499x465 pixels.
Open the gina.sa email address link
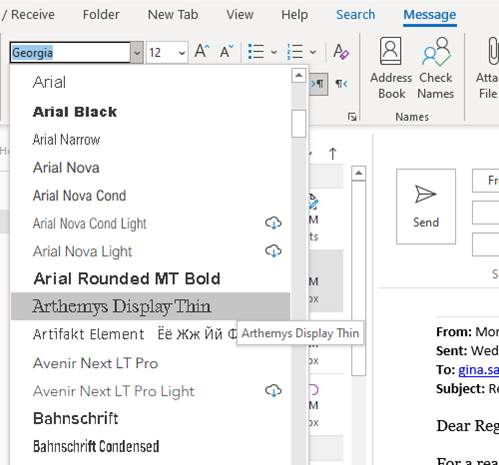(x=478, y=370)
